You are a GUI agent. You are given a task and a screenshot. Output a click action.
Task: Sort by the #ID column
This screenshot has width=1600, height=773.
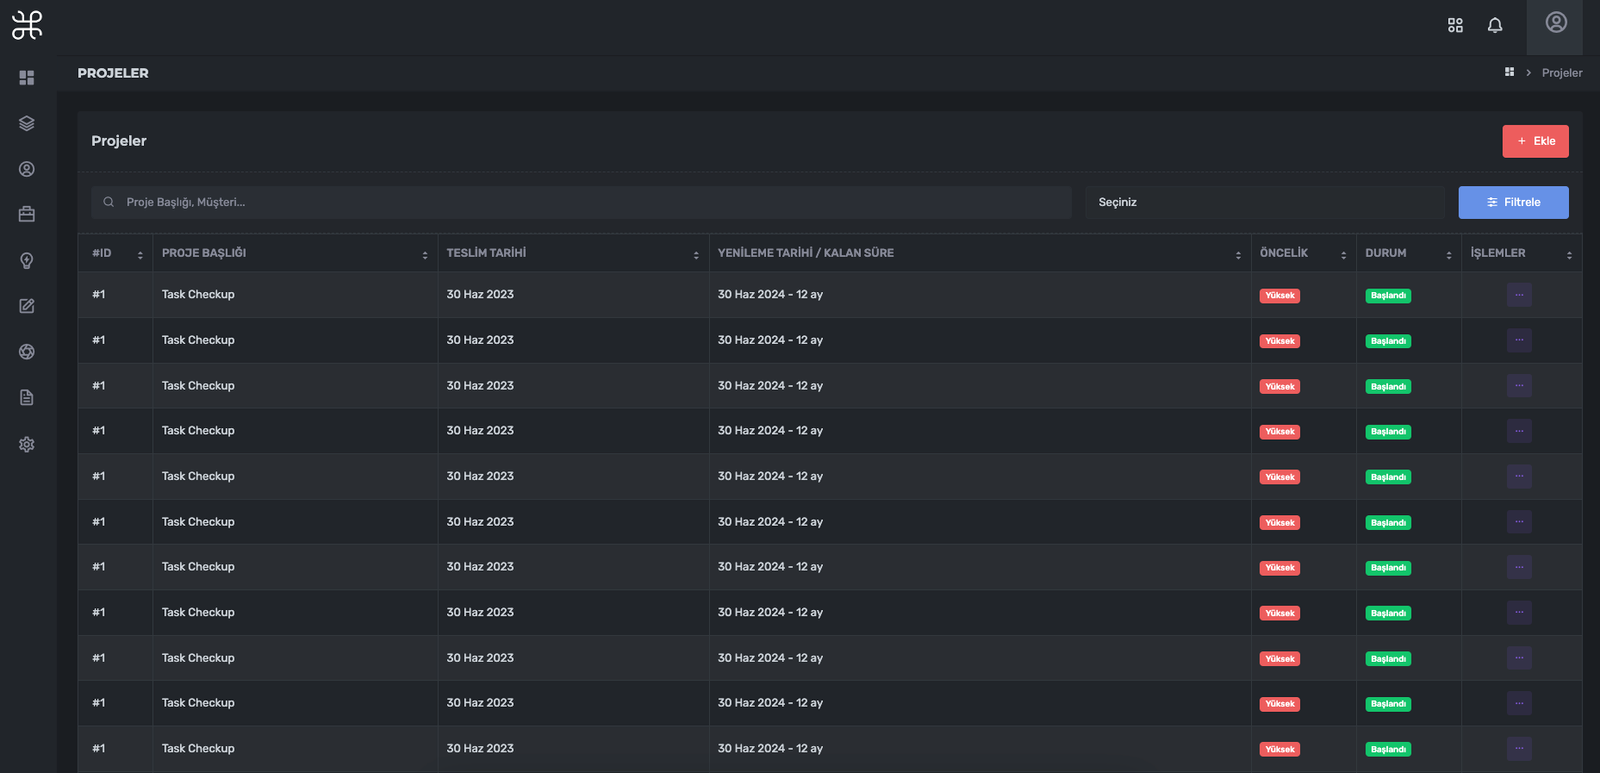pyautogui.click(x=115, y=253)
